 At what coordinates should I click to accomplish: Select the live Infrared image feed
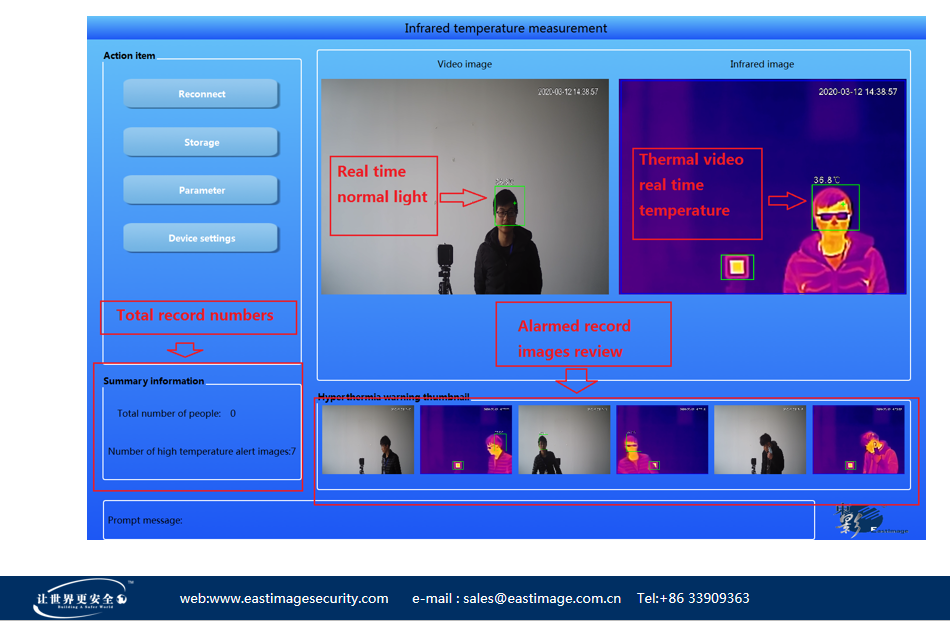pyautogui.click(x=762, y=187)
